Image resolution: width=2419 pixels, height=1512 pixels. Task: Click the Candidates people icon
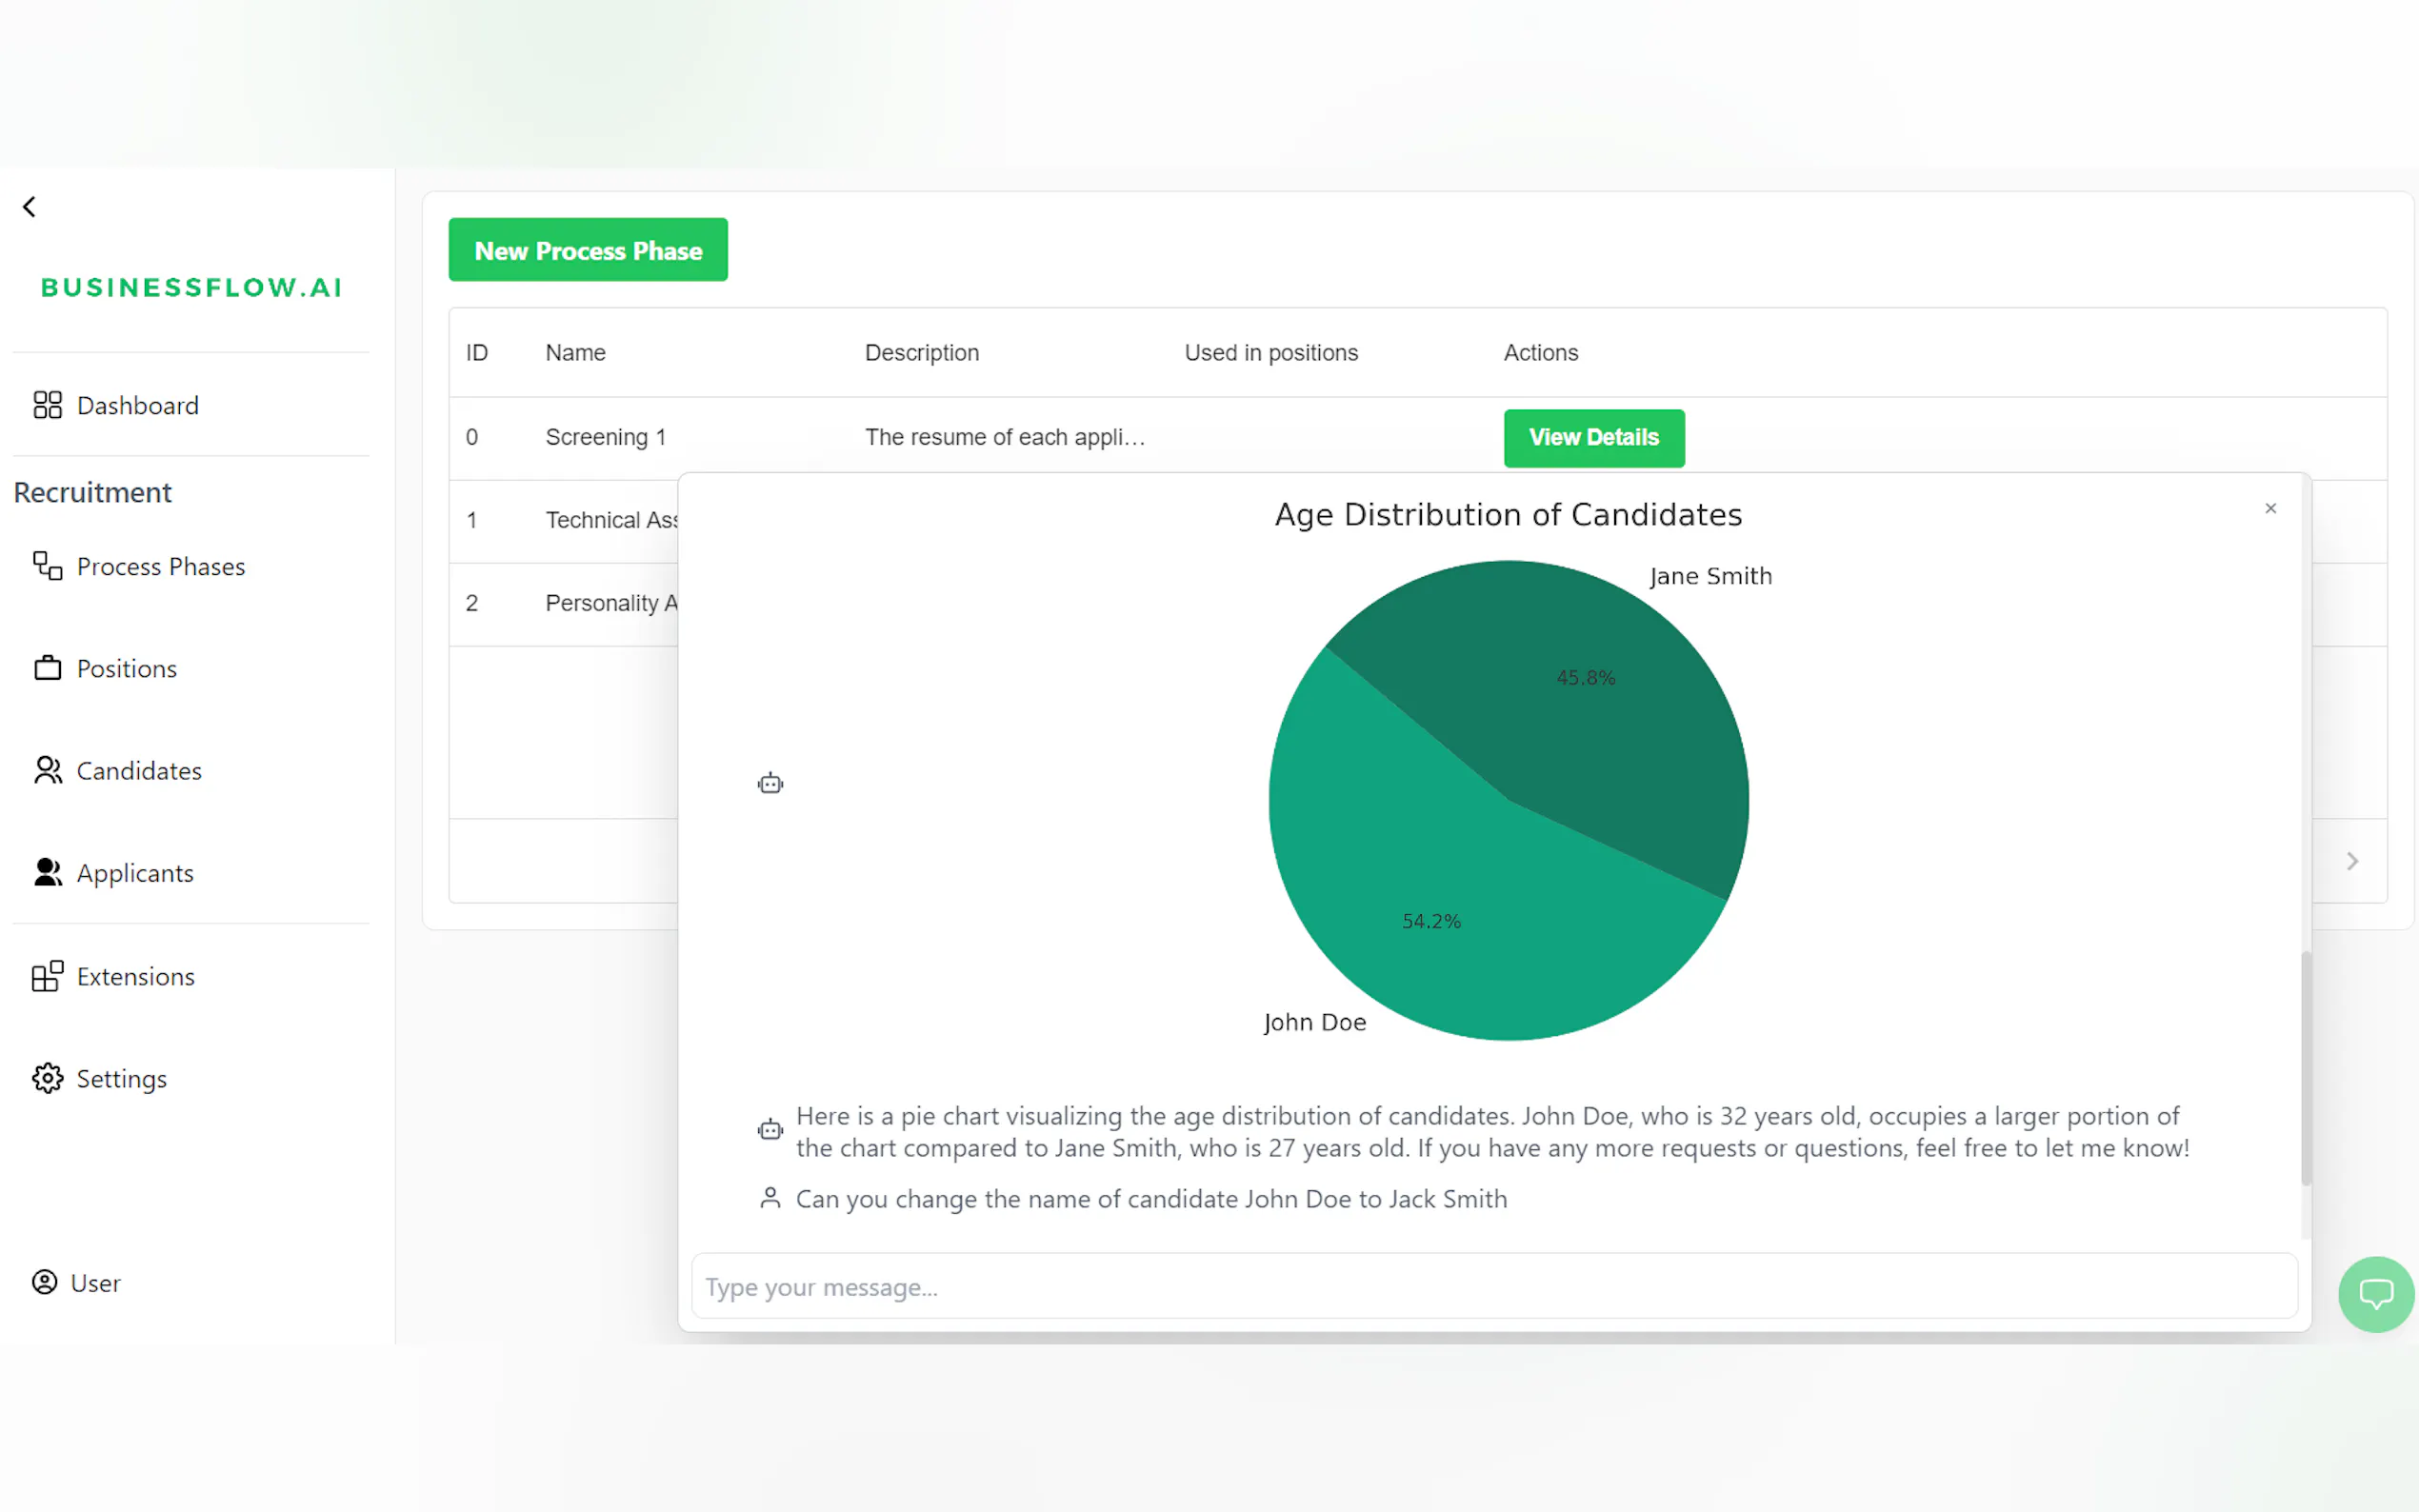47,770
